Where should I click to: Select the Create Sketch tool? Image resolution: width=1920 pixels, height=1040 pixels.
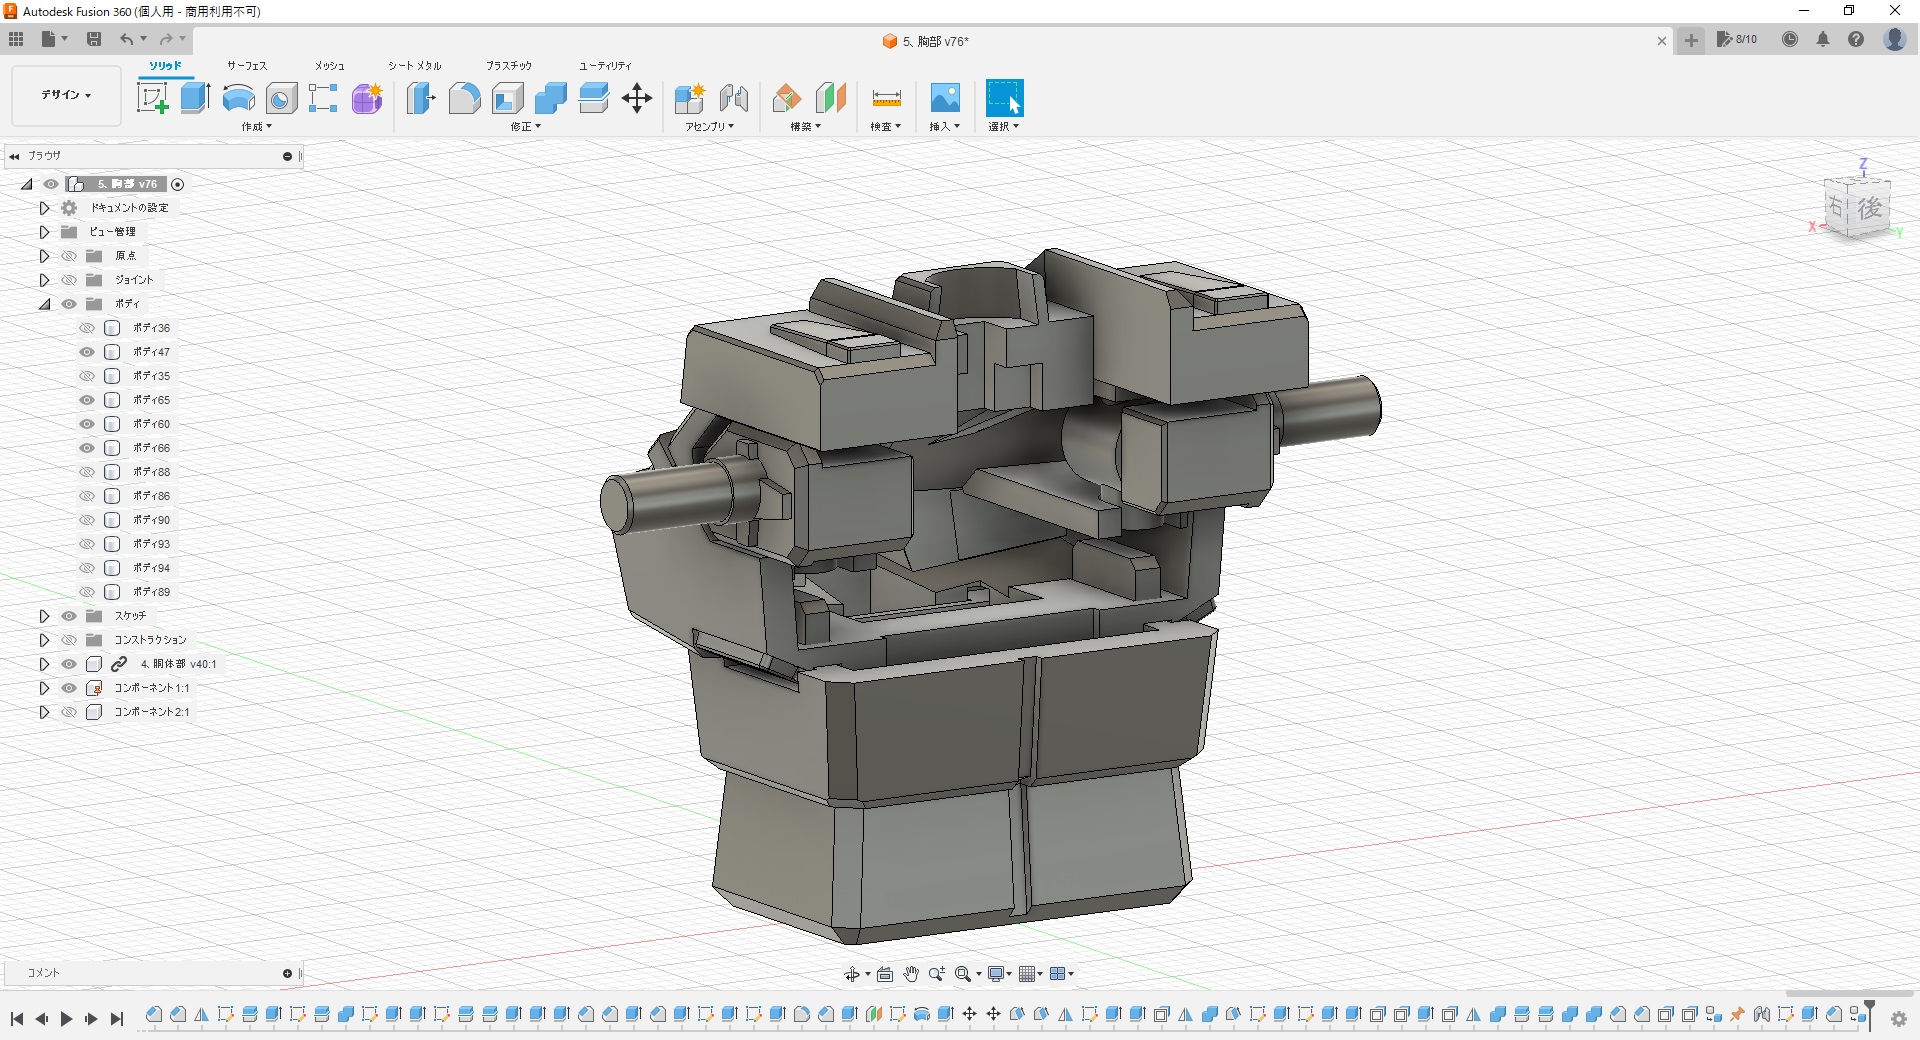(x=152, y=98)
